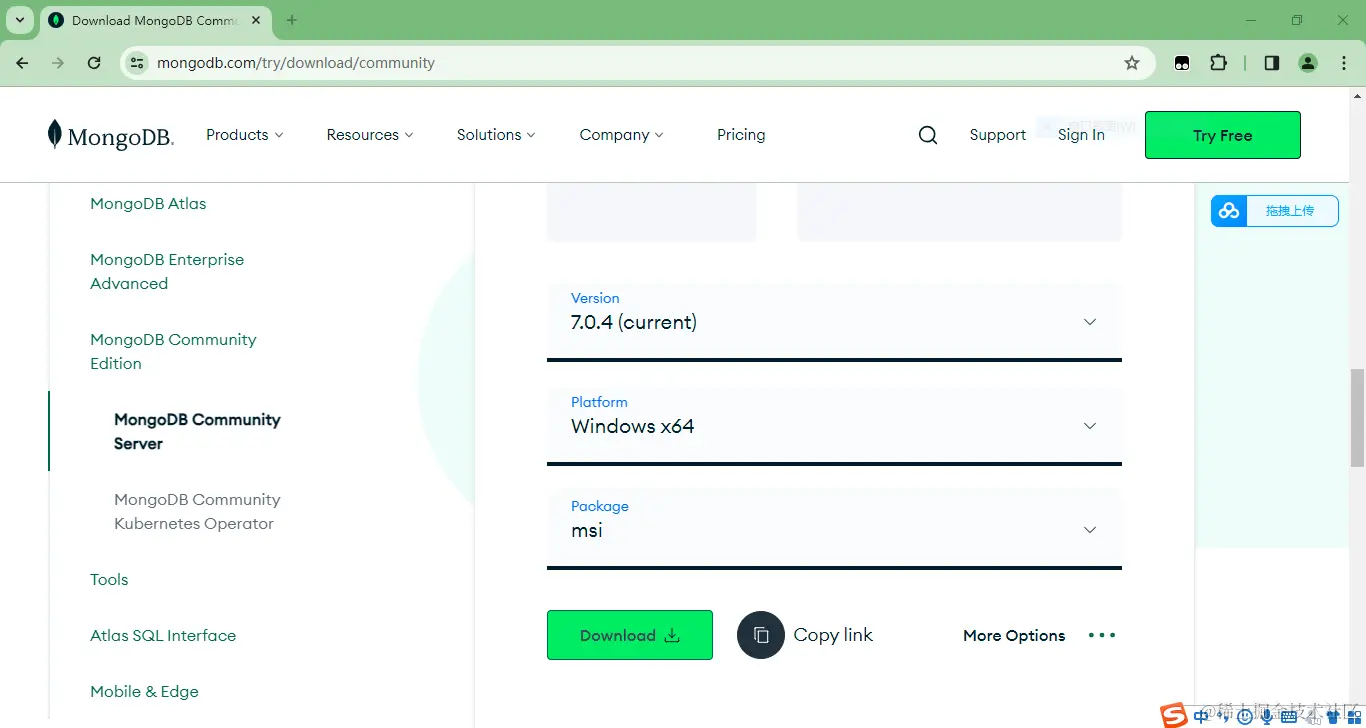Screen dimensions: 1366x728
Task: View site information icon in address bar
Action: (138, 62)
